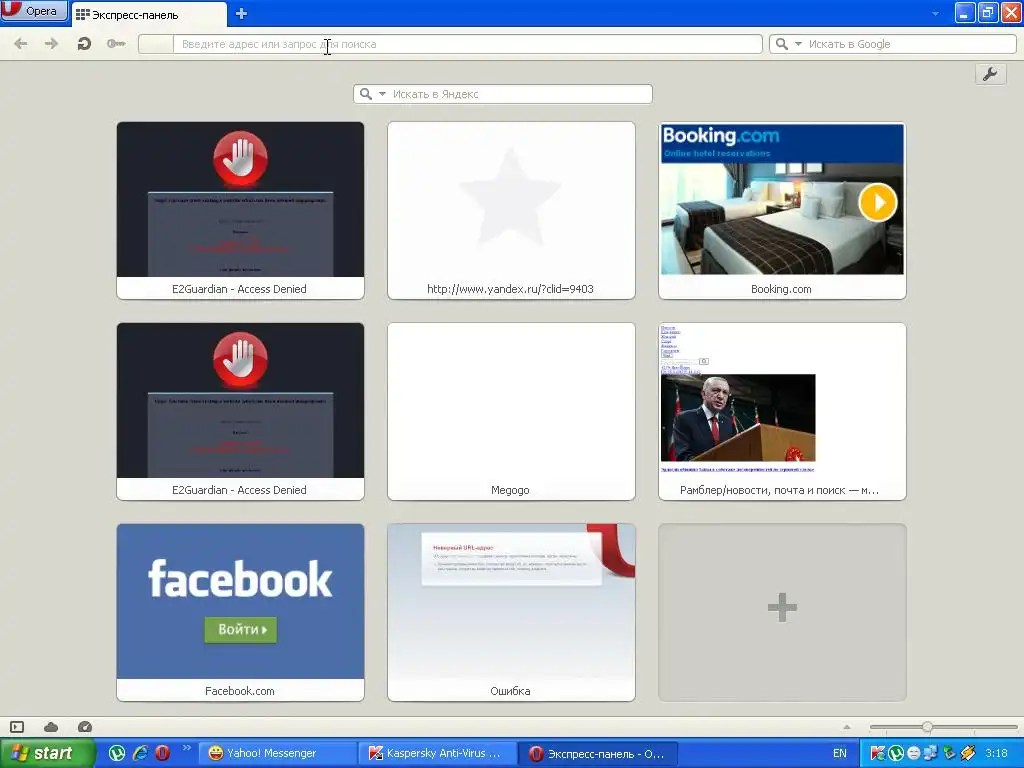
Task: Go forward to the next page
Action: [x=52, y=44]
